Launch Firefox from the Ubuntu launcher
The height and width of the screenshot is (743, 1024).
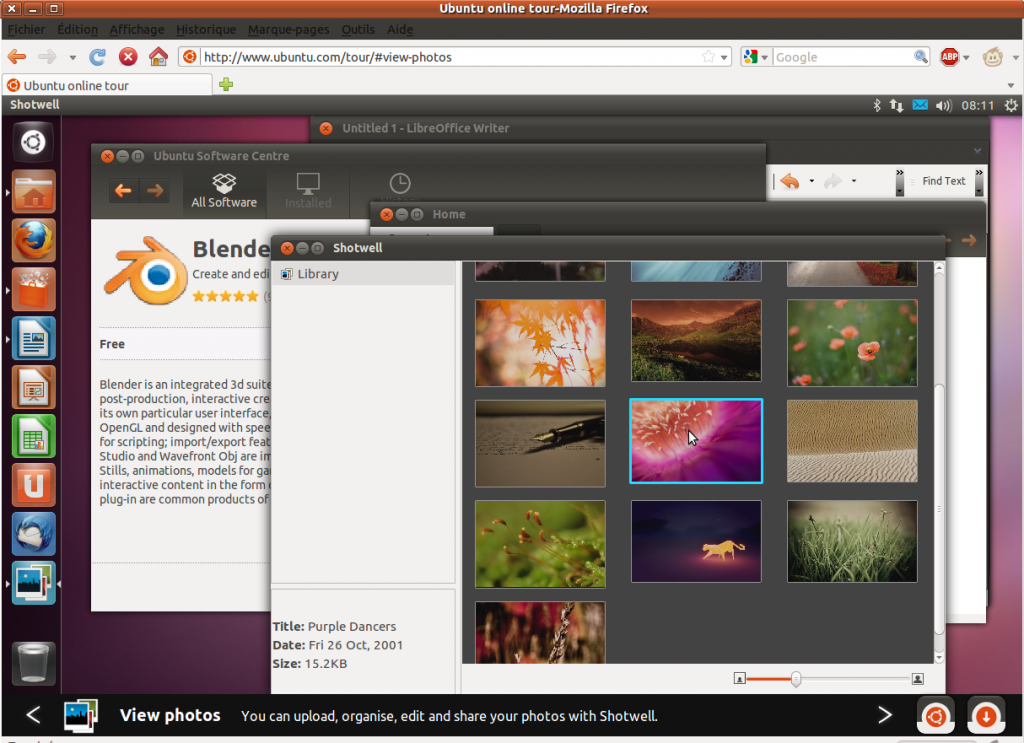pos(33,240)
